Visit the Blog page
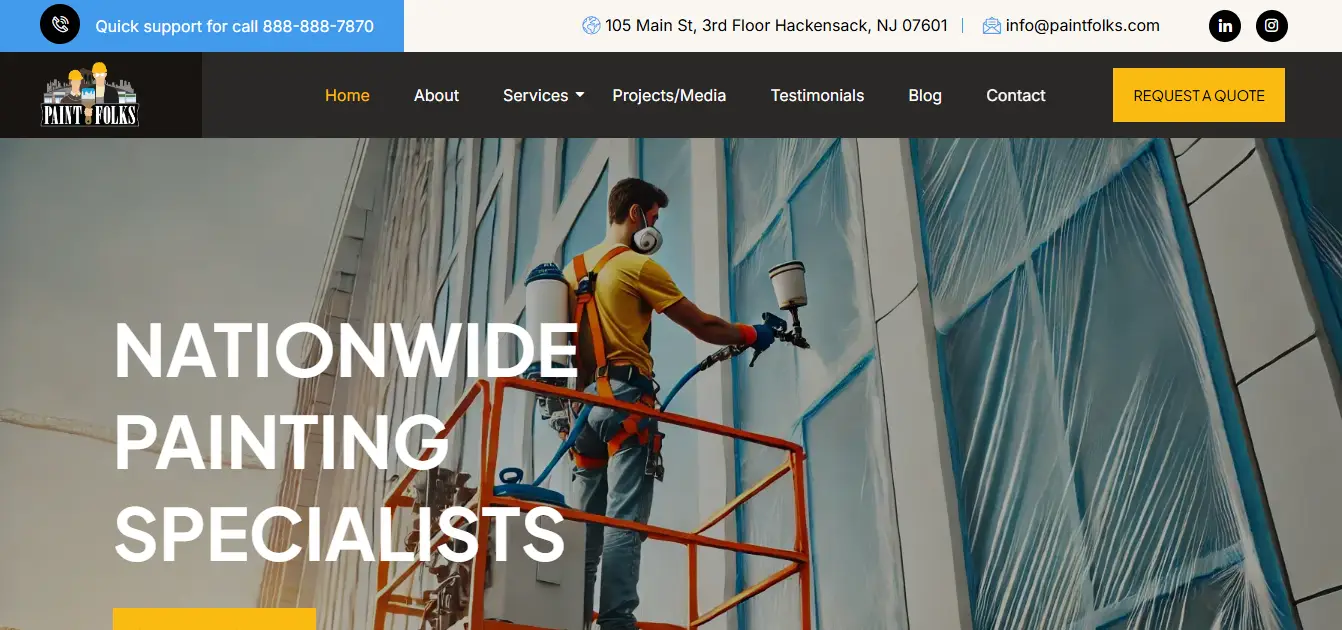The image size is (1342, 630). click(x=925, y=95)
